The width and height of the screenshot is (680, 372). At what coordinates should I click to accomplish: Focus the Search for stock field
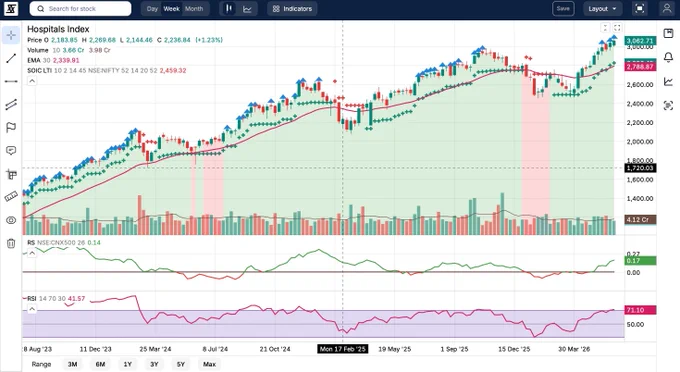80,9
